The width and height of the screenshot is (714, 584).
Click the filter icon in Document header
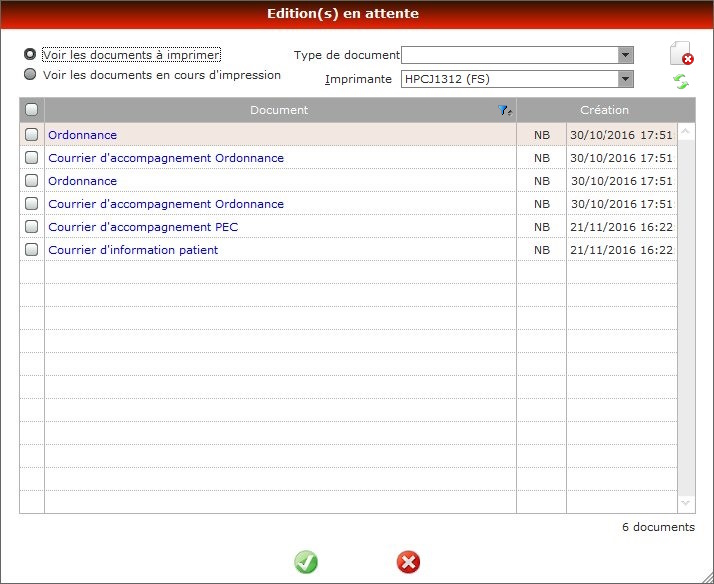click(x=505, y=110)
